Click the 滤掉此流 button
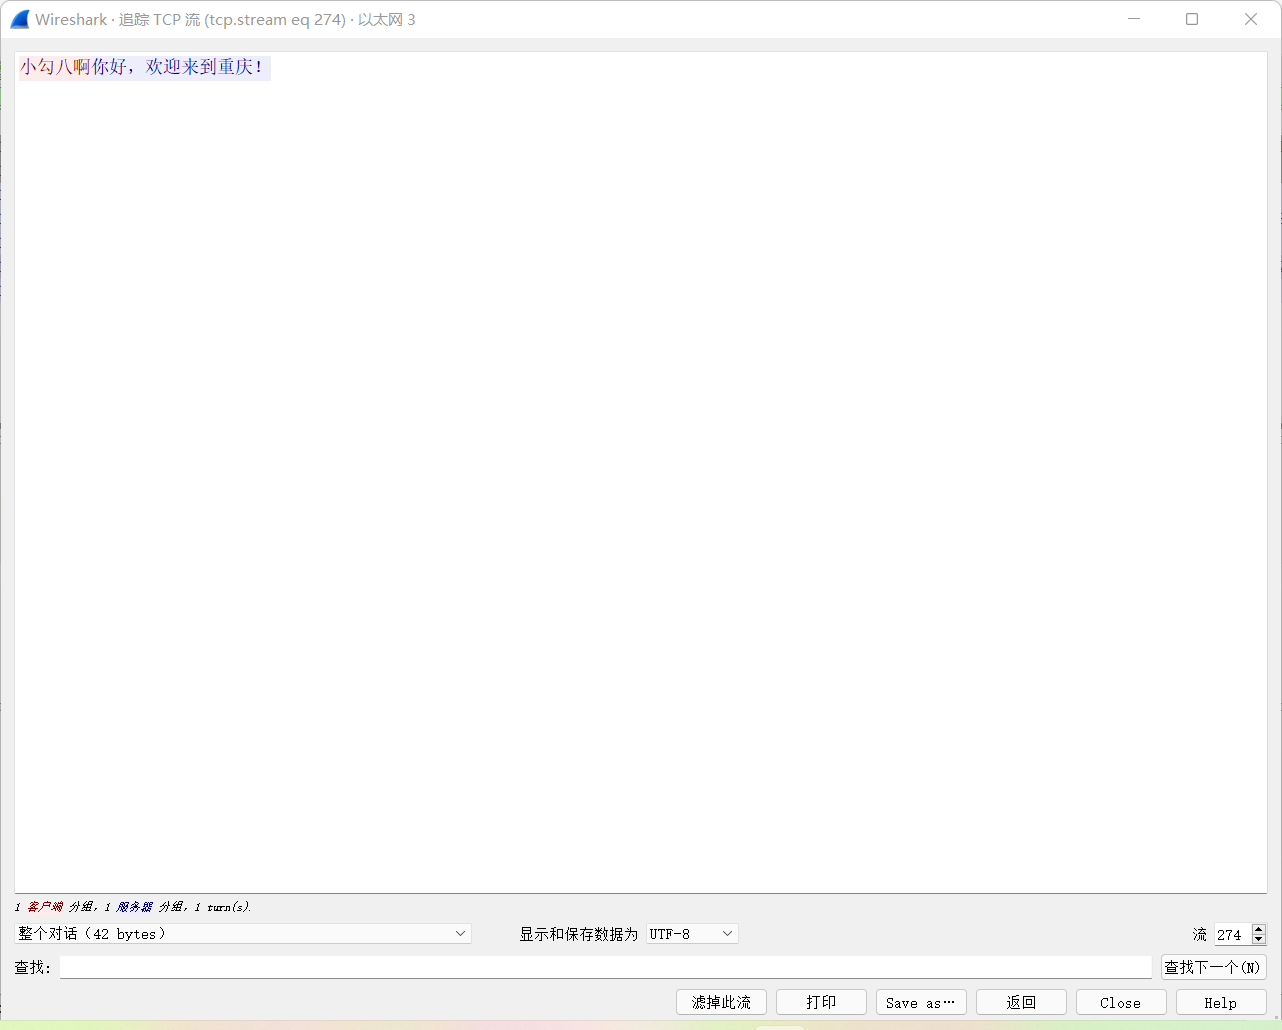The width and height of the screenshot is (1282, 1030). [x=721, y=1002]
